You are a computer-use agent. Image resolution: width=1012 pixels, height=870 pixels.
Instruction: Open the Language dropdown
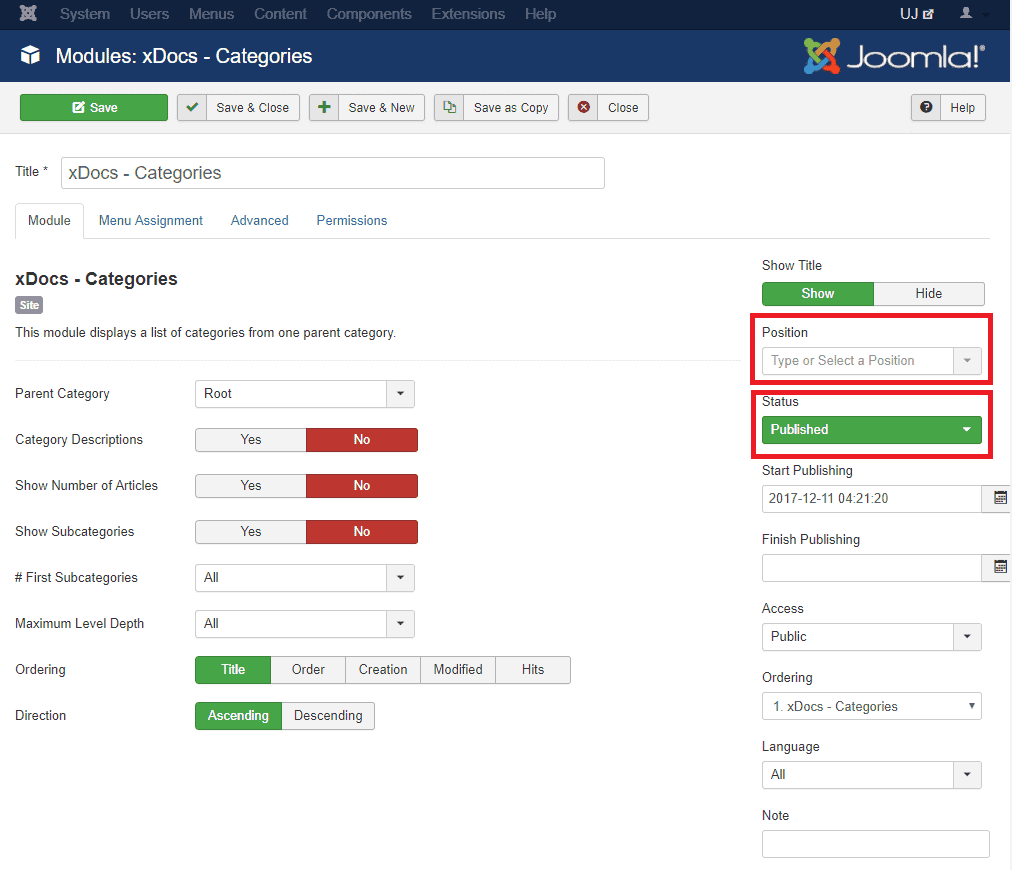(871, 774)
